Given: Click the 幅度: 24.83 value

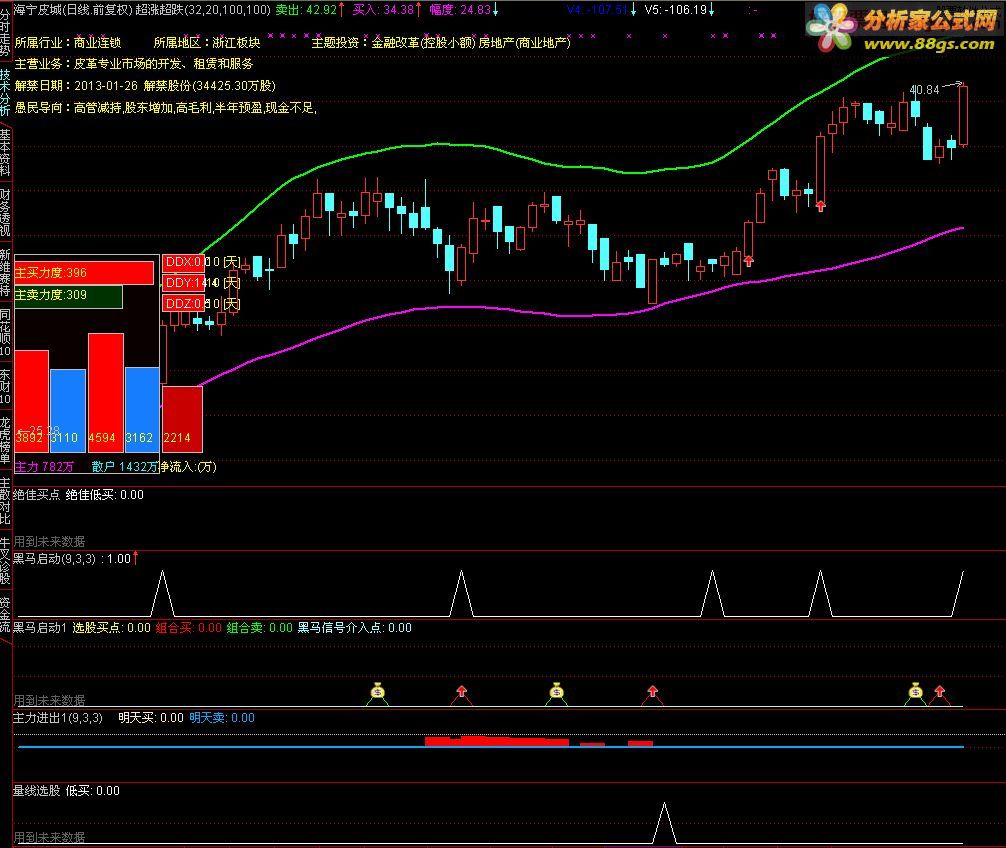Looking at the screenshot, I should pos(459,10).
